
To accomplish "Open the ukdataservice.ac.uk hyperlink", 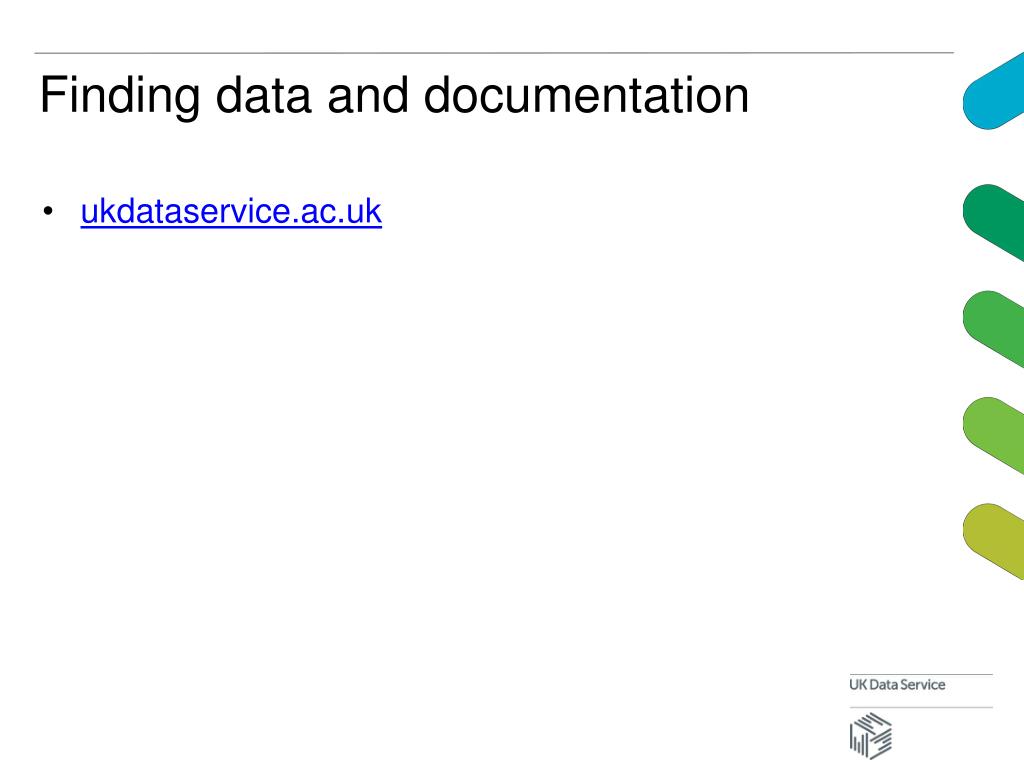I will 231,212.
